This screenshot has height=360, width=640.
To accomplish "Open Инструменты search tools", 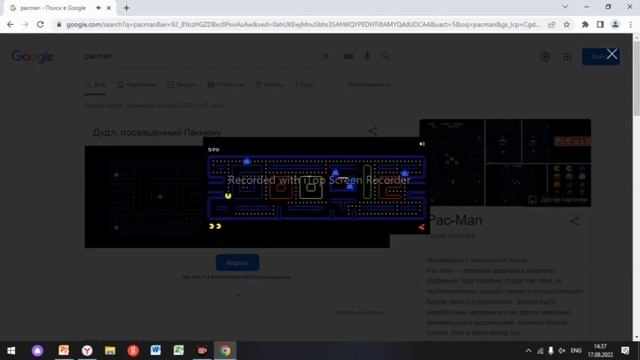I will (369, 84).
